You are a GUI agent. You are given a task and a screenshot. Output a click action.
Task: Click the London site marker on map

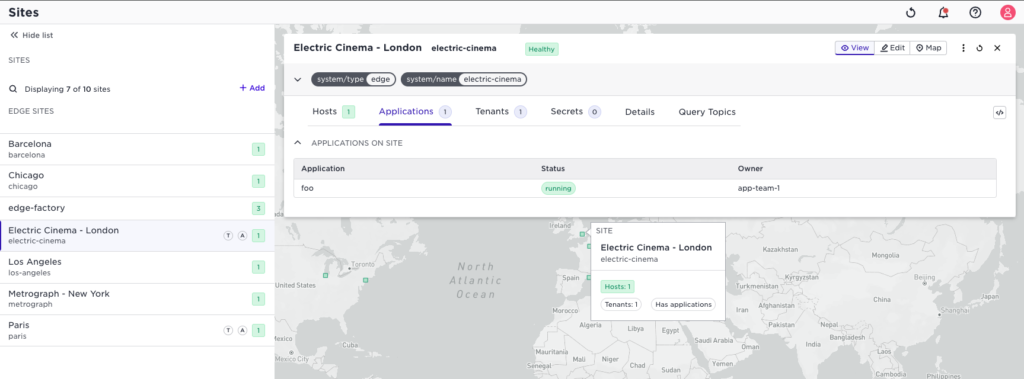coord(582,234)
